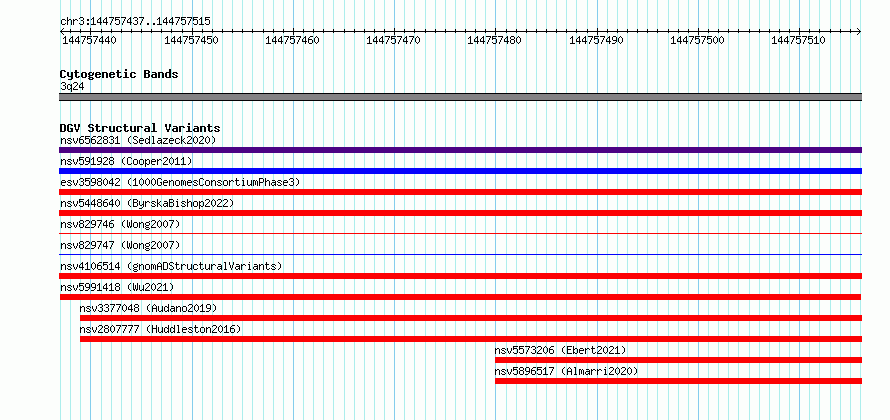Click the nsv5573206 (Ebert2021) label
This screenshot has width=890, height=420.
click(x=560, y=350)
